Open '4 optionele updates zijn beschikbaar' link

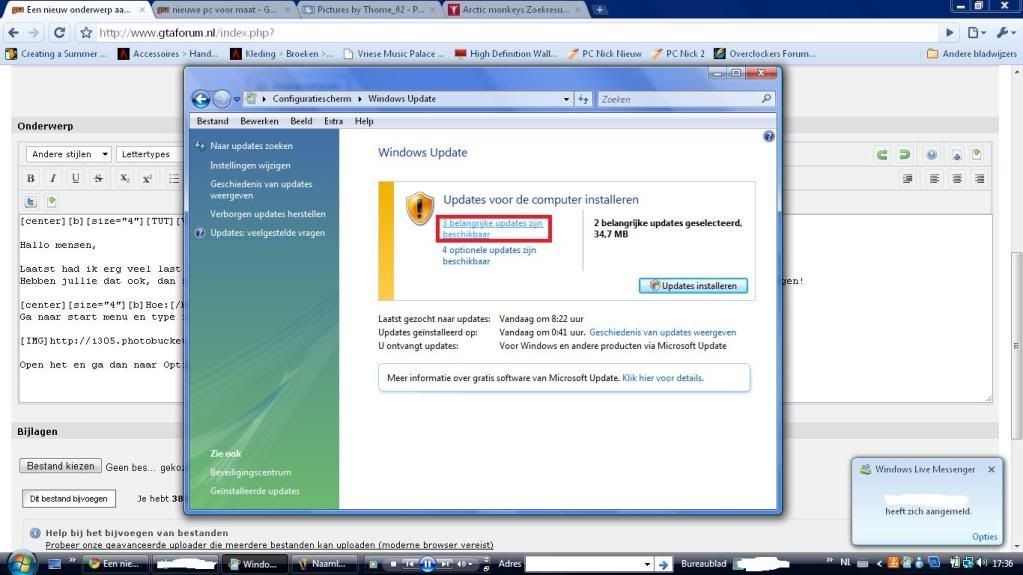tap(489, 255)
